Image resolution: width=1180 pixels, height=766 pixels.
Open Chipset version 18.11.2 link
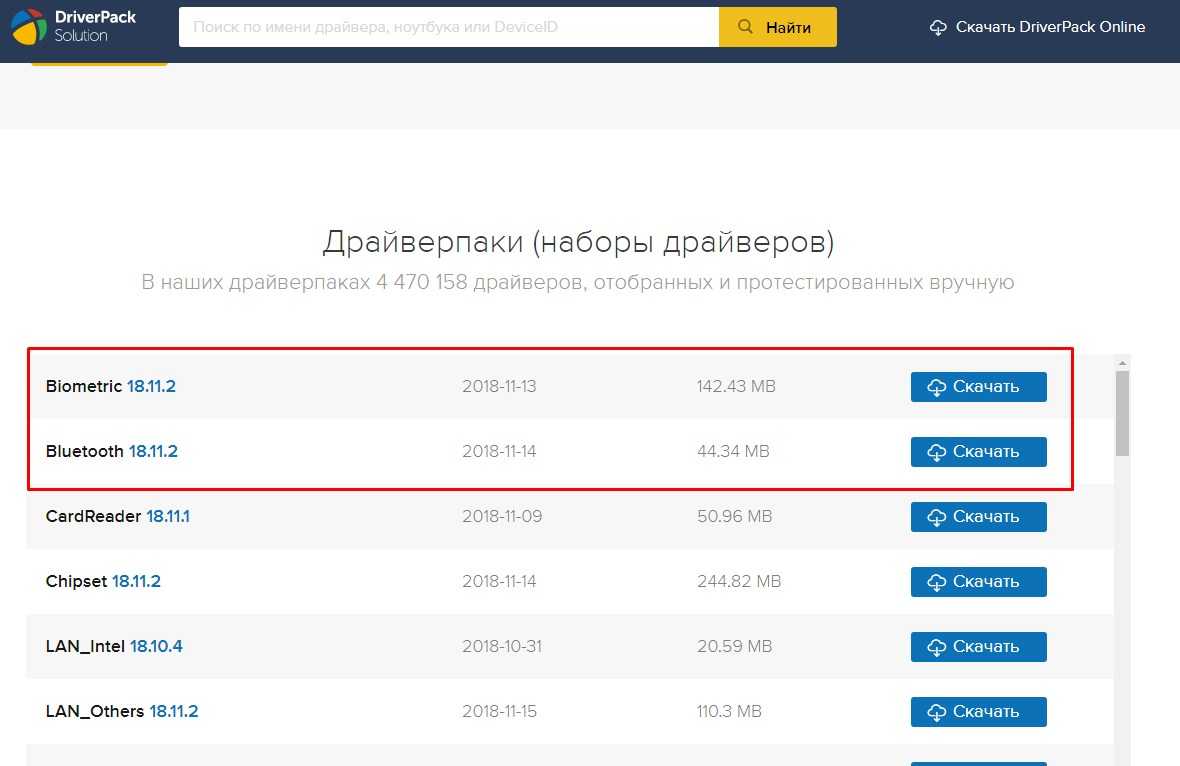pyautogui.click(x=136, y=581)
